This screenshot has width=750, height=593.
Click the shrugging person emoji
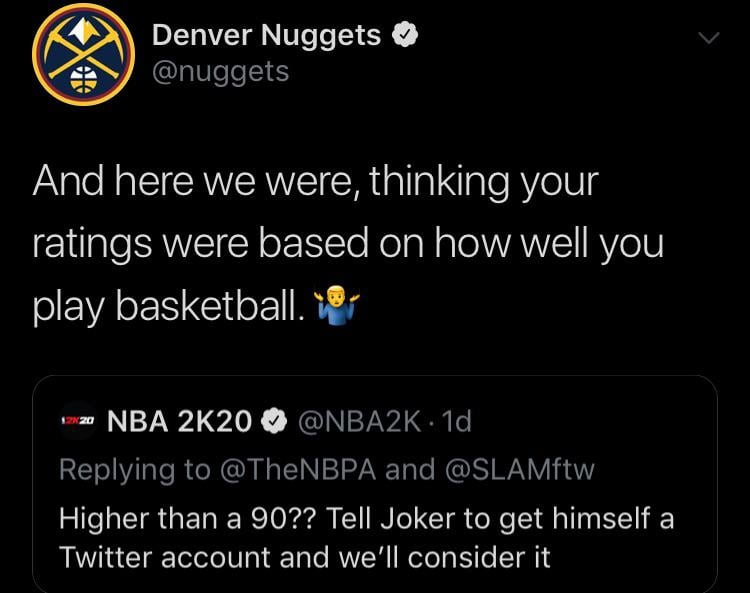click(x=336, y=310)
